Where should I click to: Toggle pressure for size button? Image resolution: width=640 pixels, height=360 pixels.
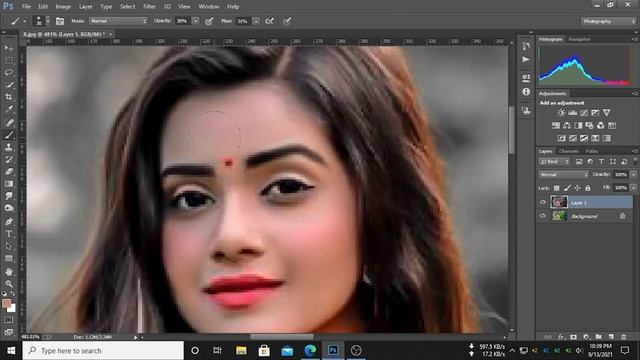pos(287,21)
